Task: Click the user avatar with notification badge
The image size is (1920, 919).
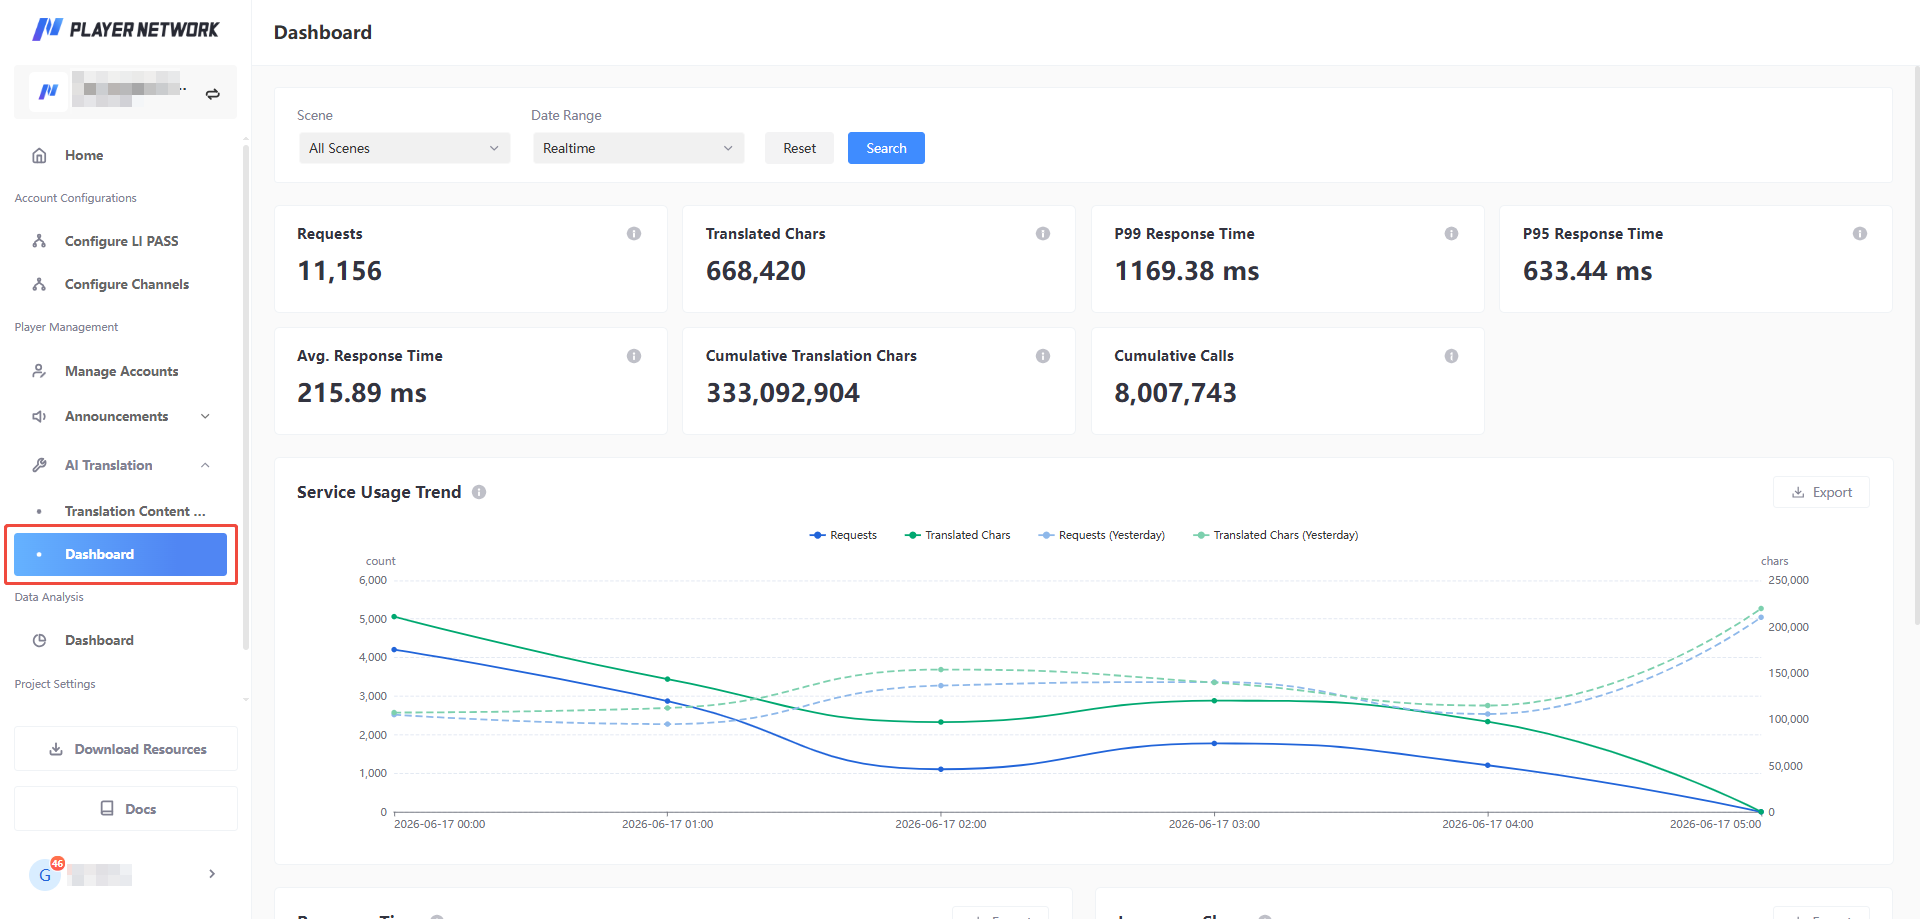Action: (x=45, y=874)
